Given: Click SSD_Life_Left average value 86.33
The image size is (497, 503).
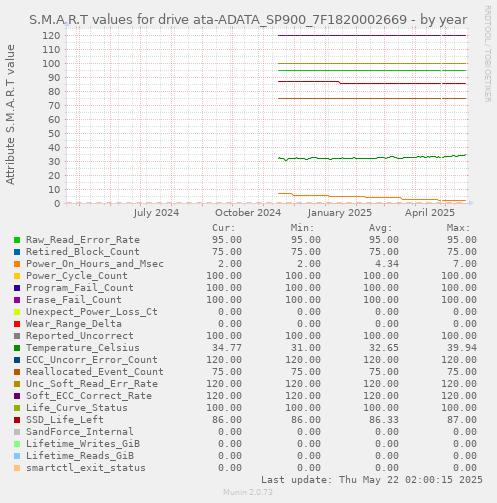Looking at the screenshot, I should click(x=384, y=420).
